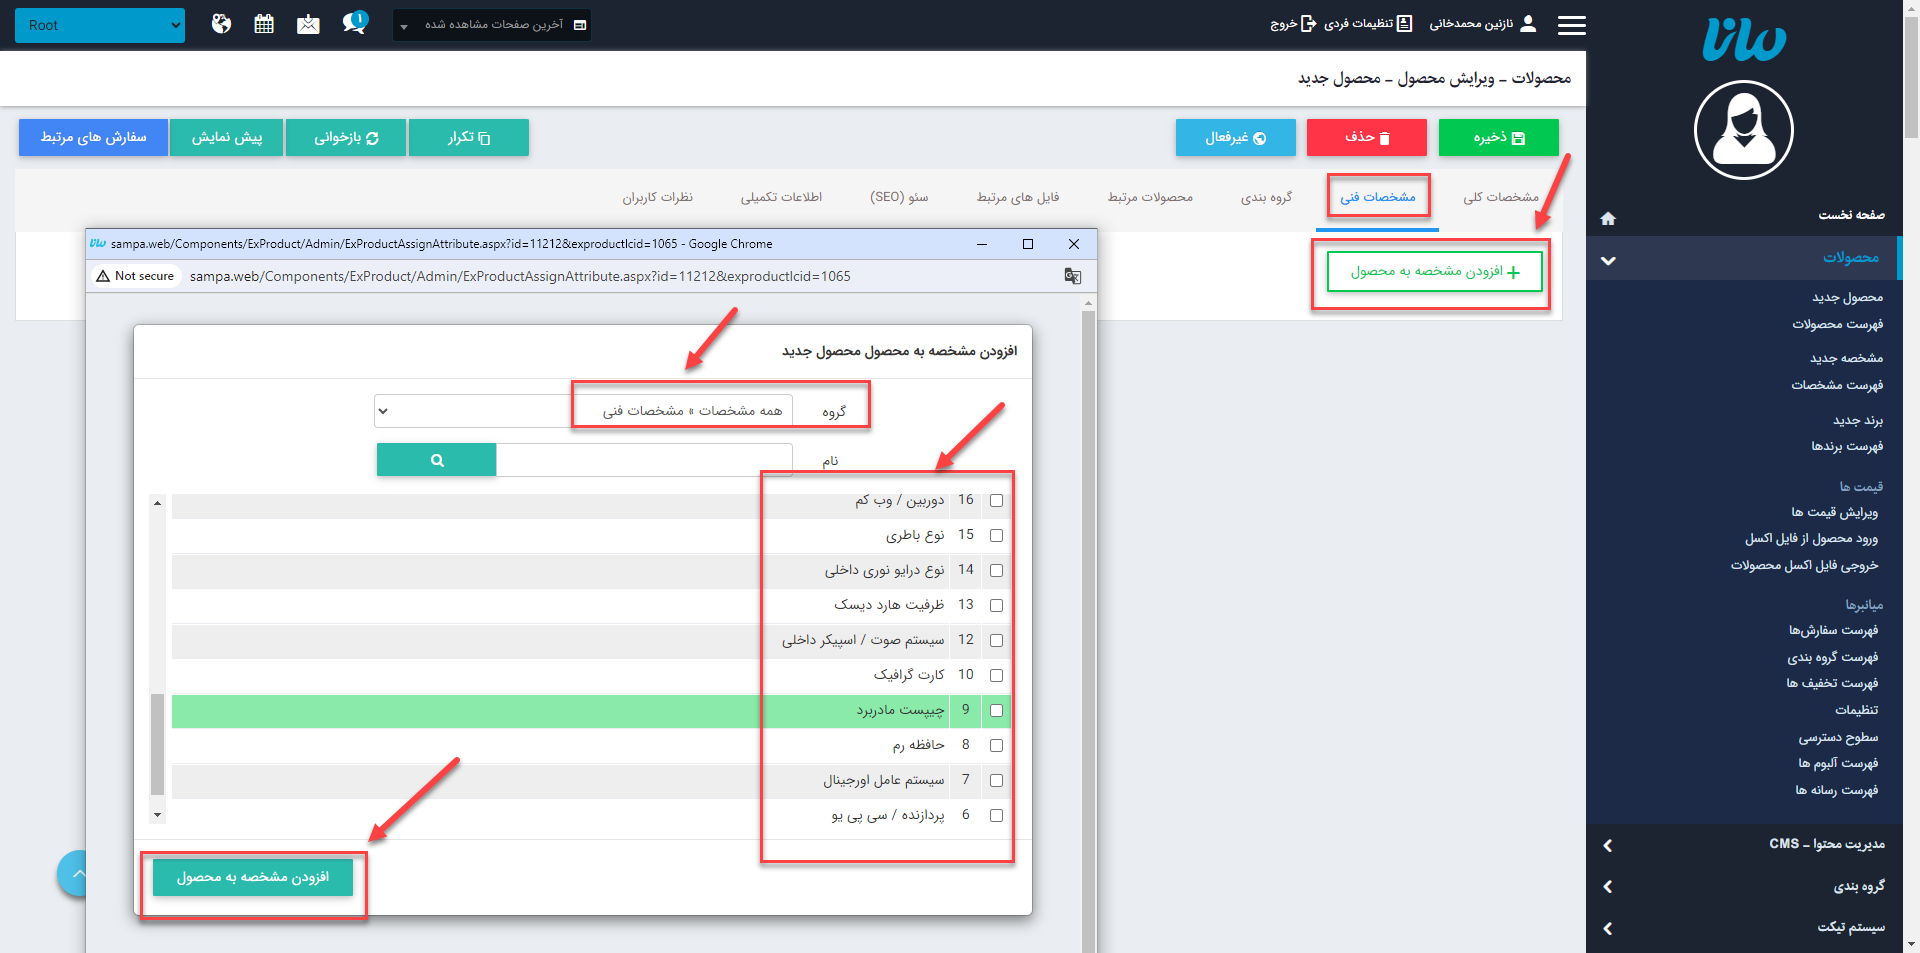Click the green ذخیره save button

(x=1498, y=138)
